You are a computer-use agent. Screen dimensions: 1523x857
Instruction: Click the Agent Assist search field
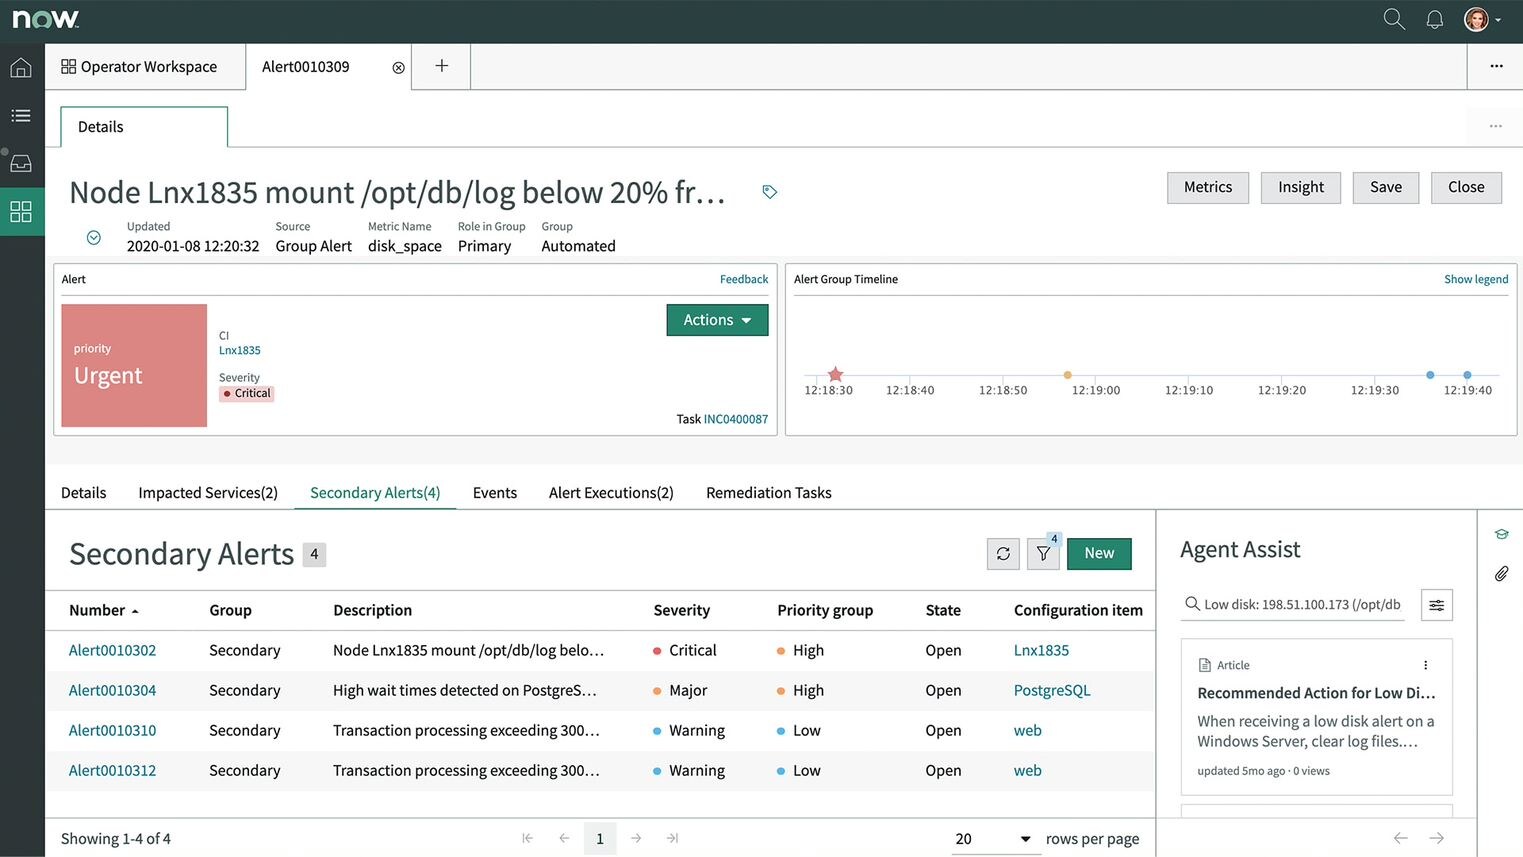[x=1300, y=605]
